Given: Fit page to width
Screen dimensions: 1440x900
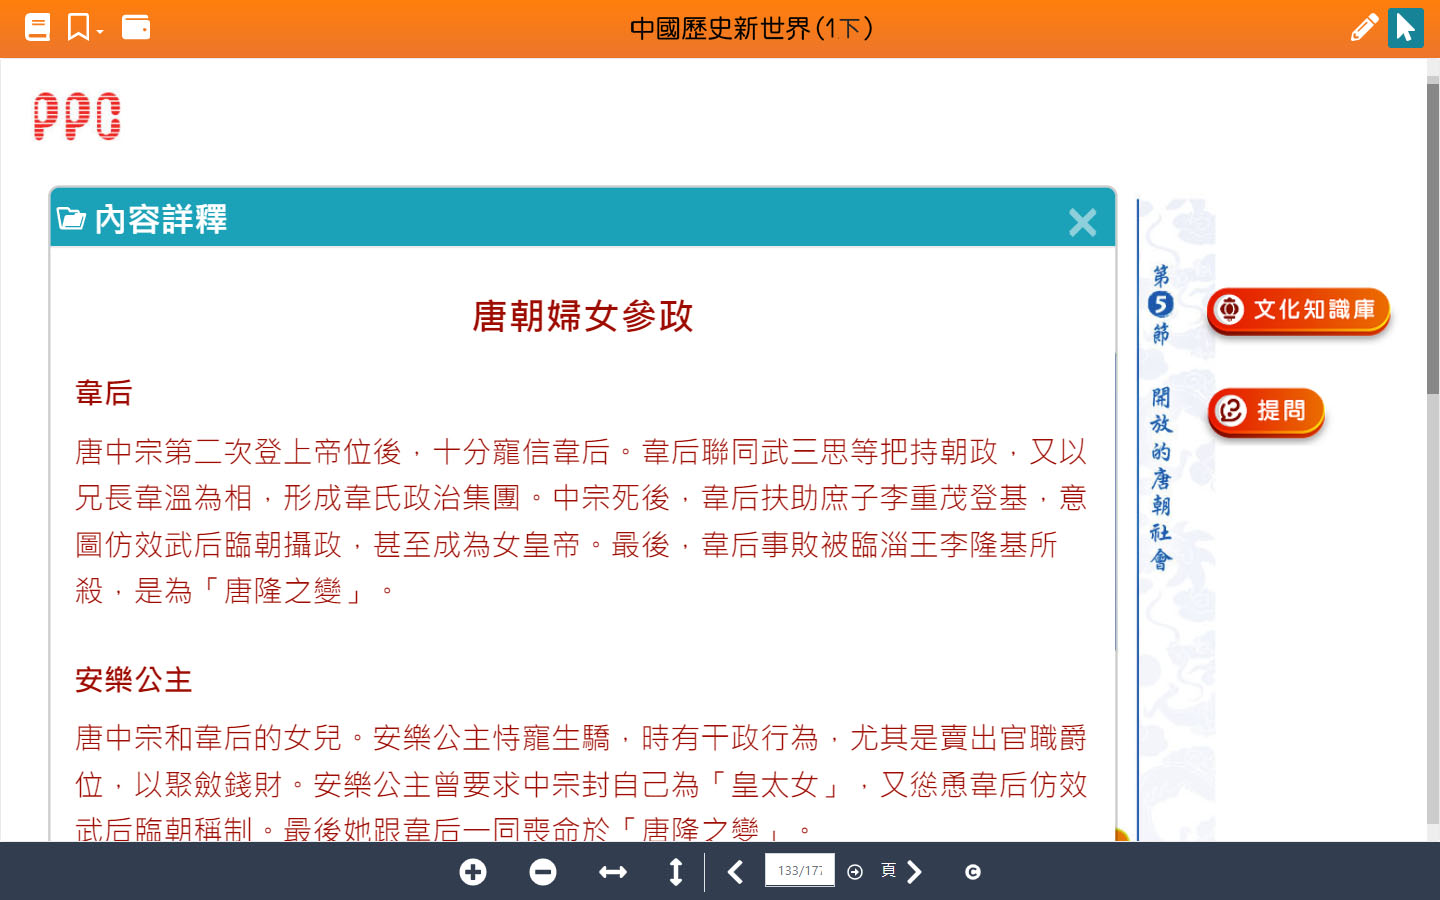Looking at the screenshot, I should tap(613, 872).
